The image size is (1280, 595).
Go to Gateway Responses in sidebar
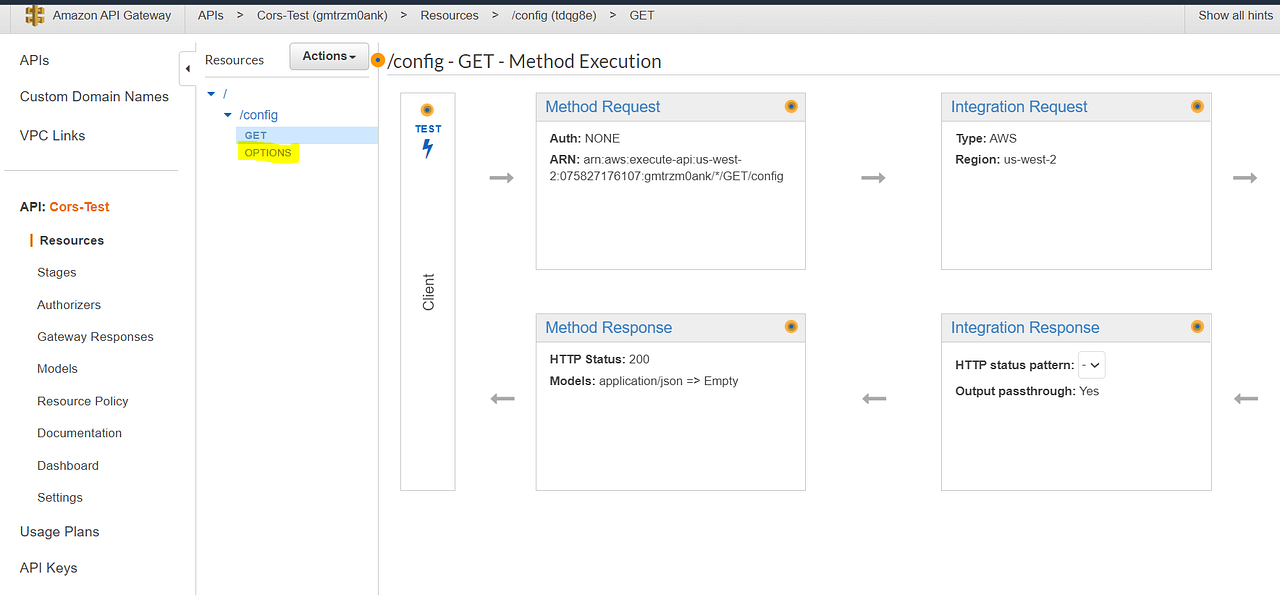[x=95, y=337]
